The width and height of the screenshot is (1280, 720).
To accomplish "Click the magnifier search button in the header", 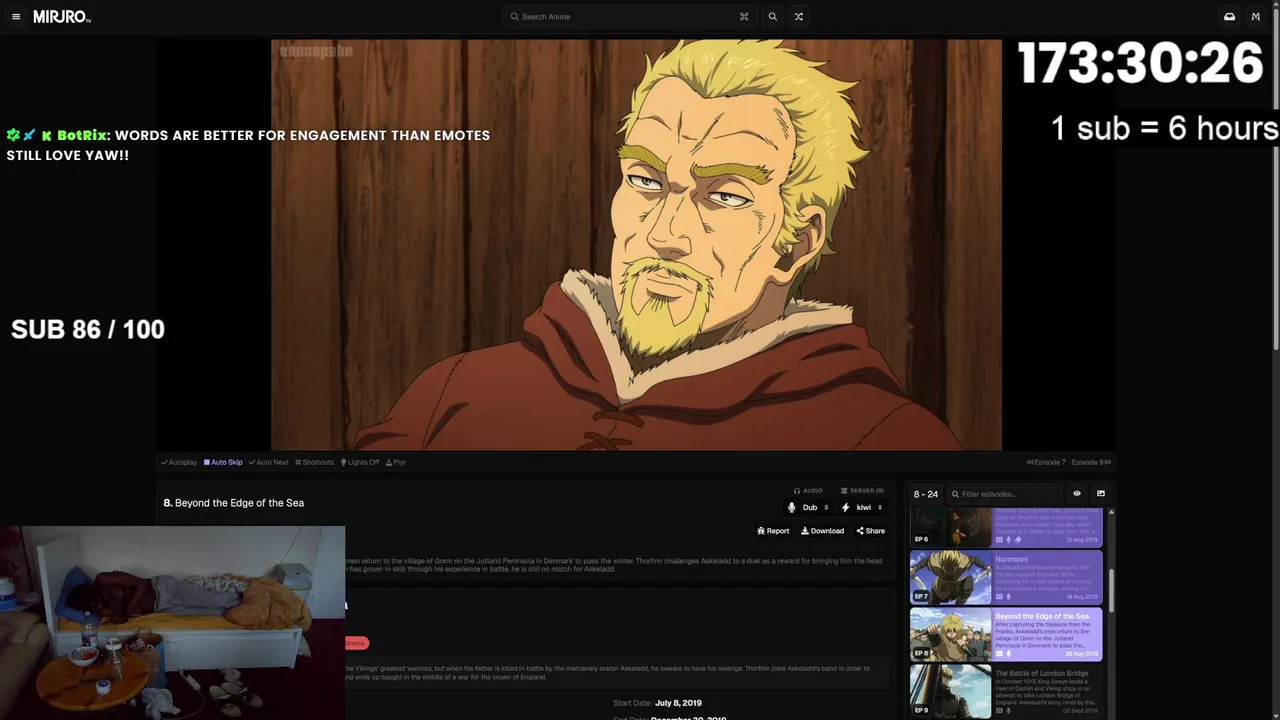I will coord(772,17).
